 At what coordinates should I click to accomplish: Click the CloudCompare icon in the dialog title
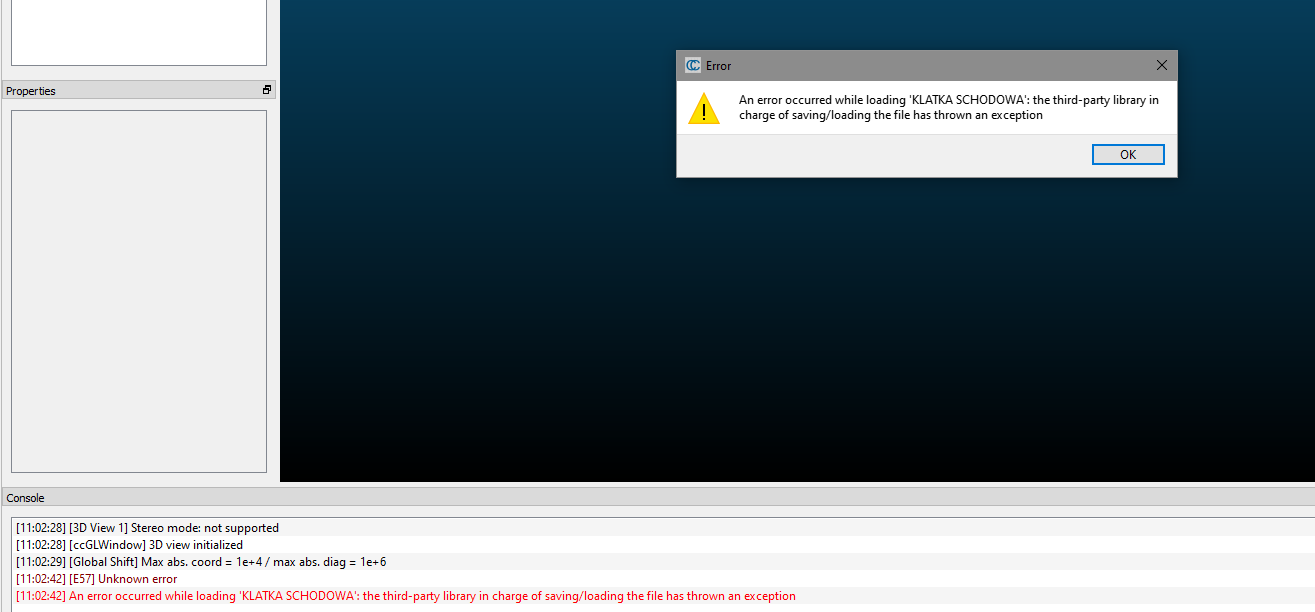(x=693, y=65)
